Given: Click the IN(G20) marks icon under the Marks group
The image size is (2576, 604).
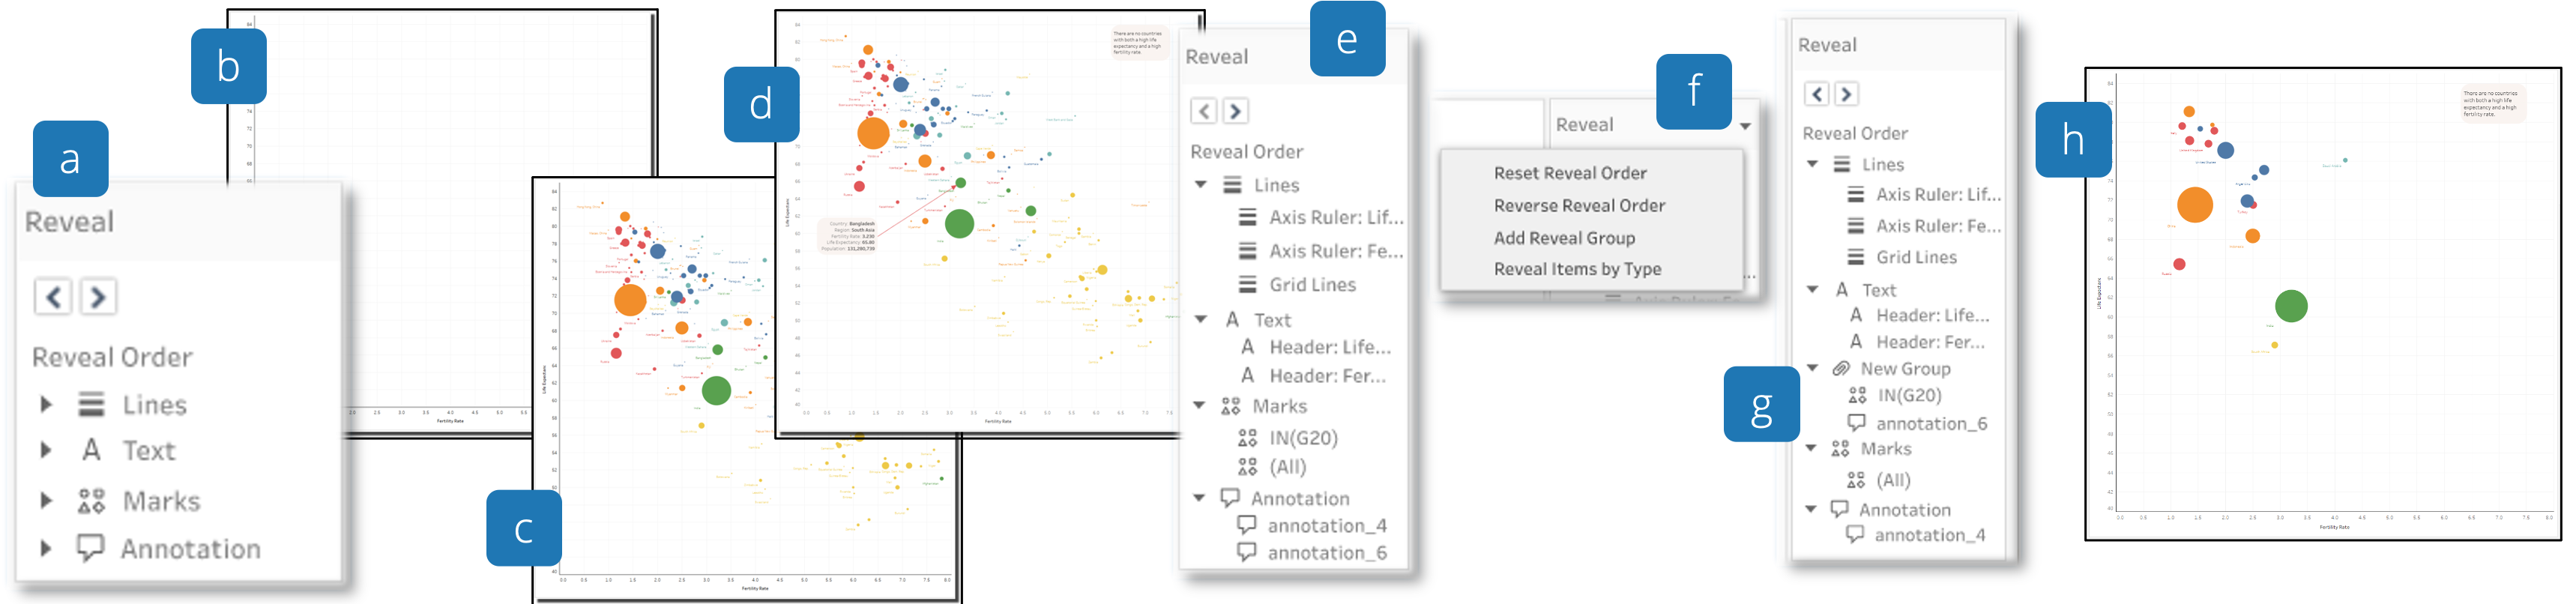Looking at the screenshot, I should click(x=1247, y=438).
